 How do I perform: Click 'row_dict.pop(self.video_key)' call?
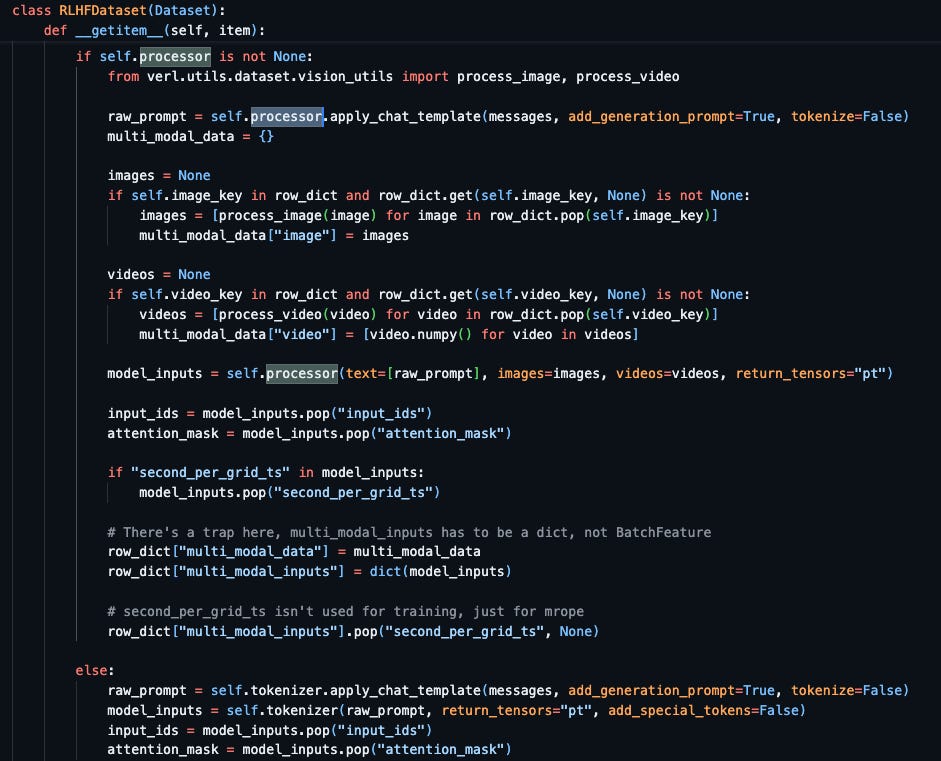(600, 314)
